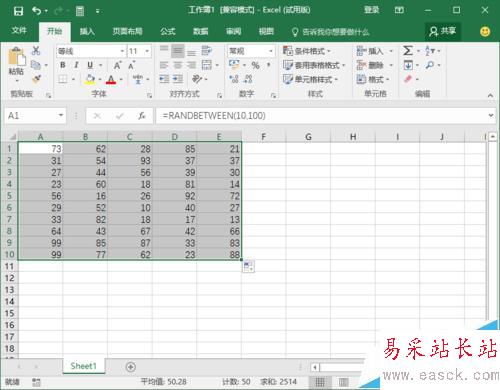Apply the red font color
500x390 pixels.
(111, 79)
